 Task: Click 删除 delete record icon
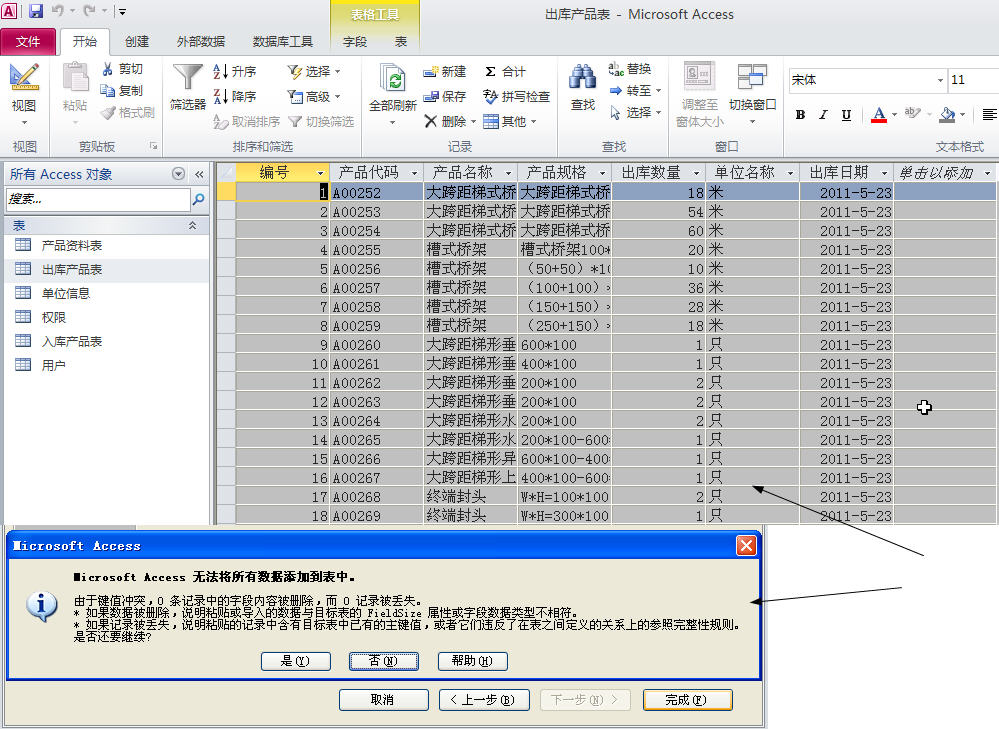(430, 121)
